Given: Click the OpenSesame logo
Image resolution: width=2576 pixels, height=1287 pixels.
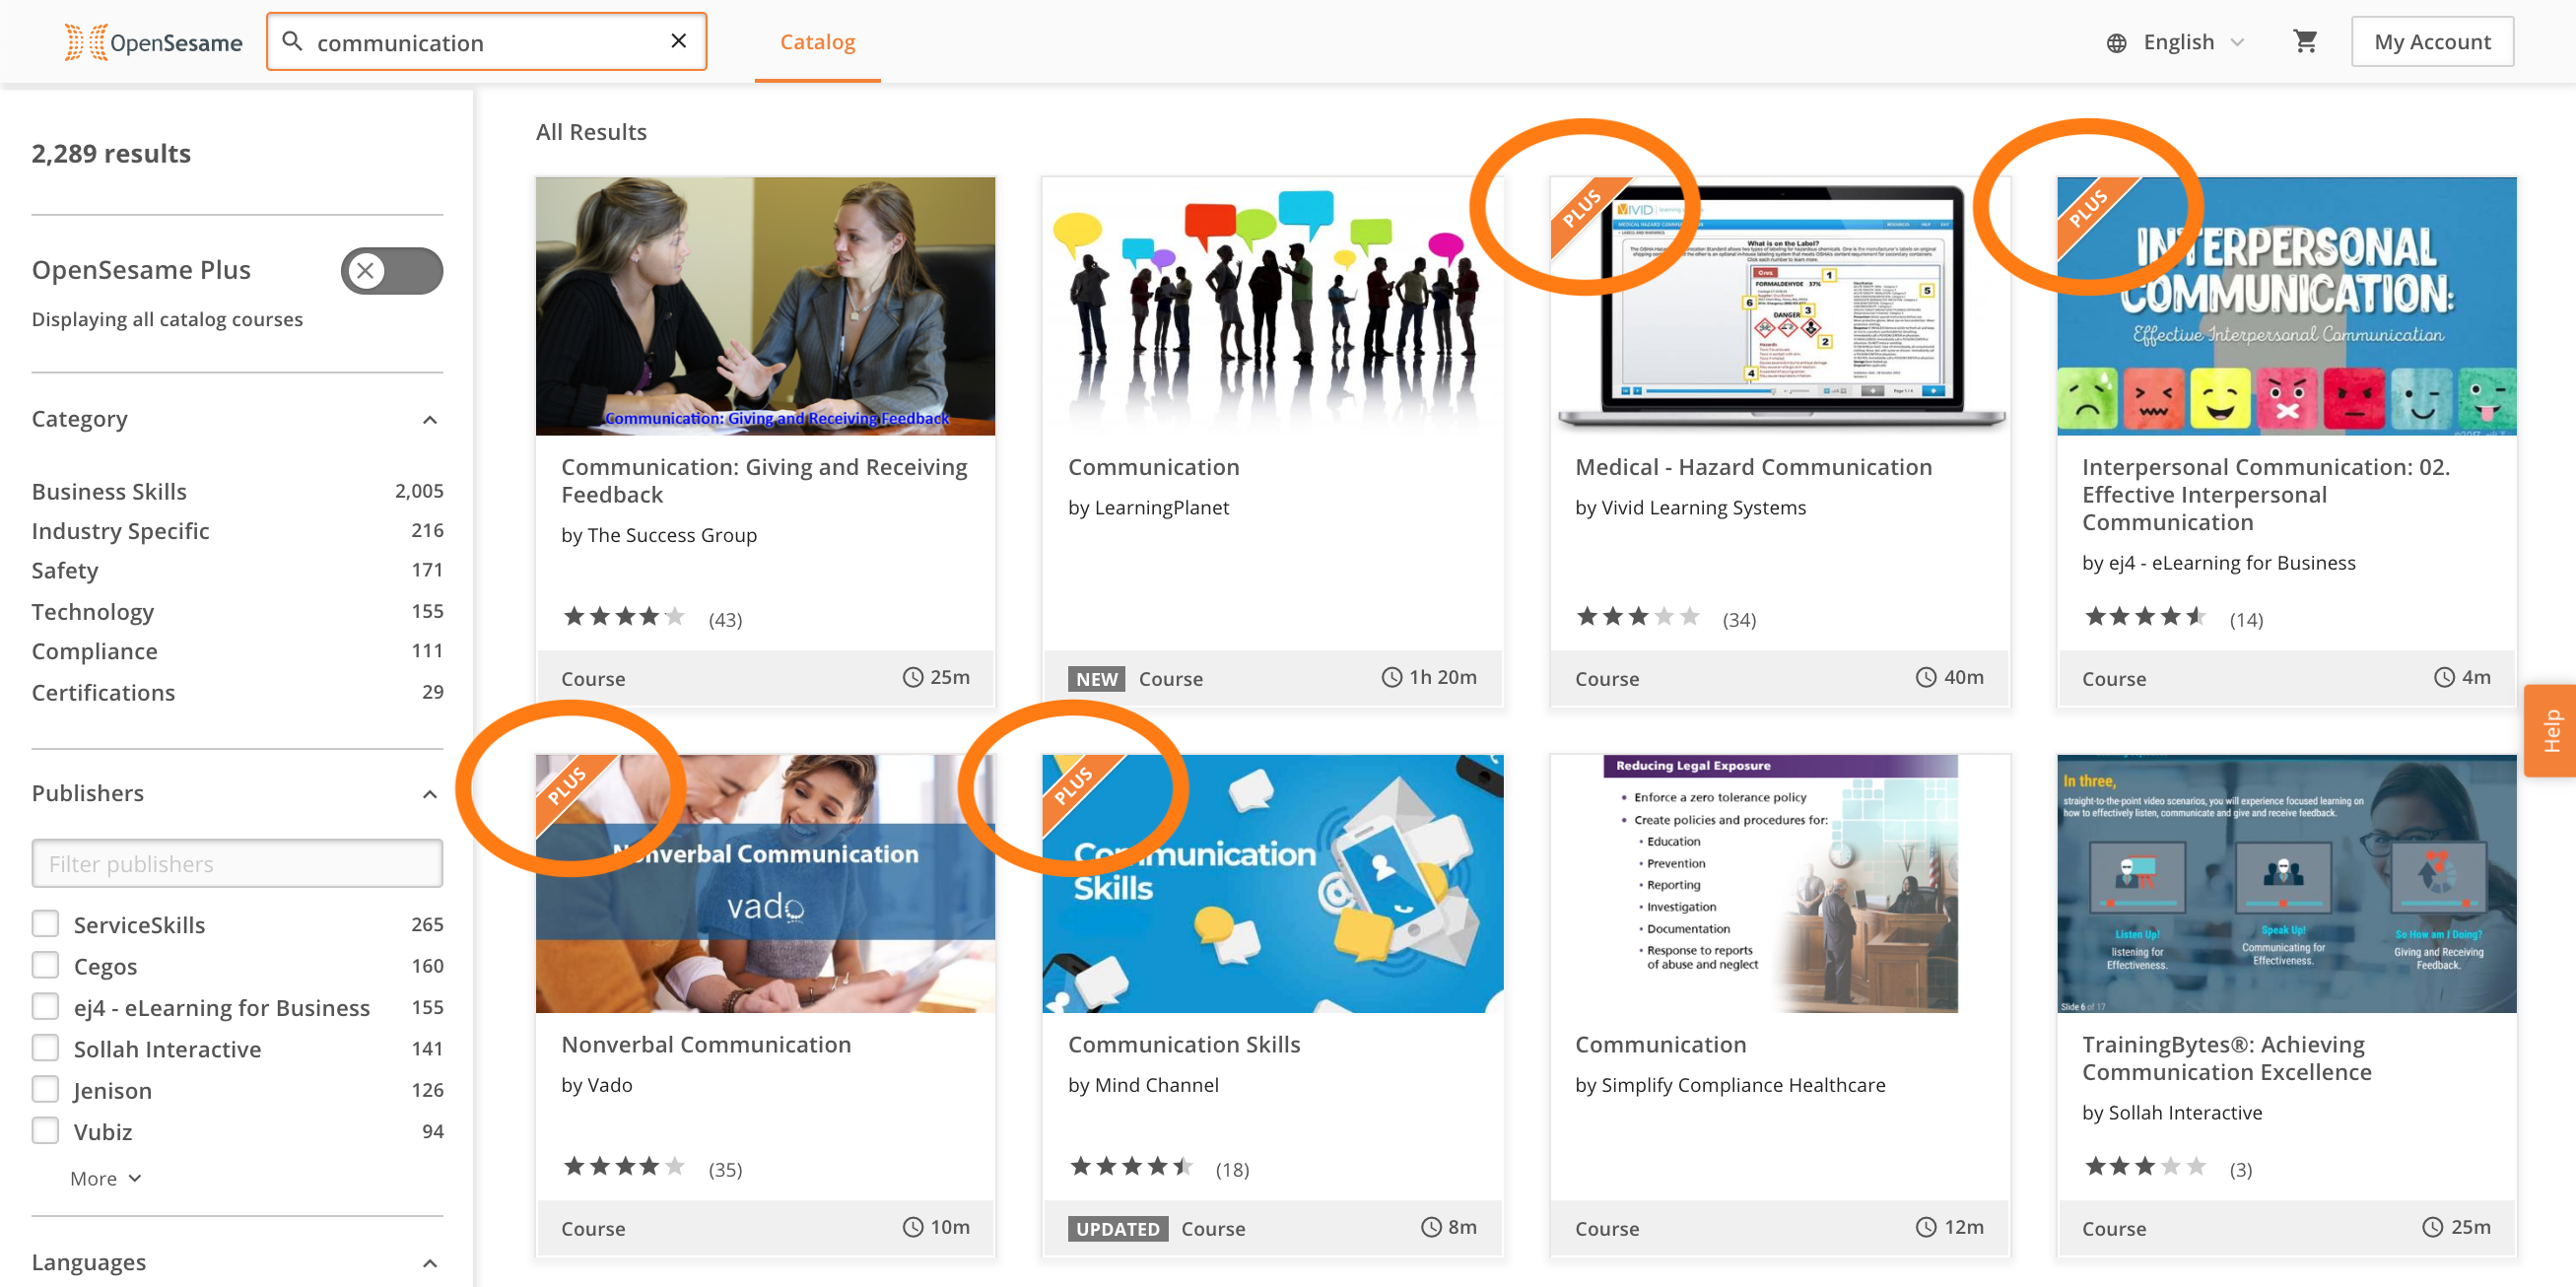Looking at the screenshot, I should 153,42.
